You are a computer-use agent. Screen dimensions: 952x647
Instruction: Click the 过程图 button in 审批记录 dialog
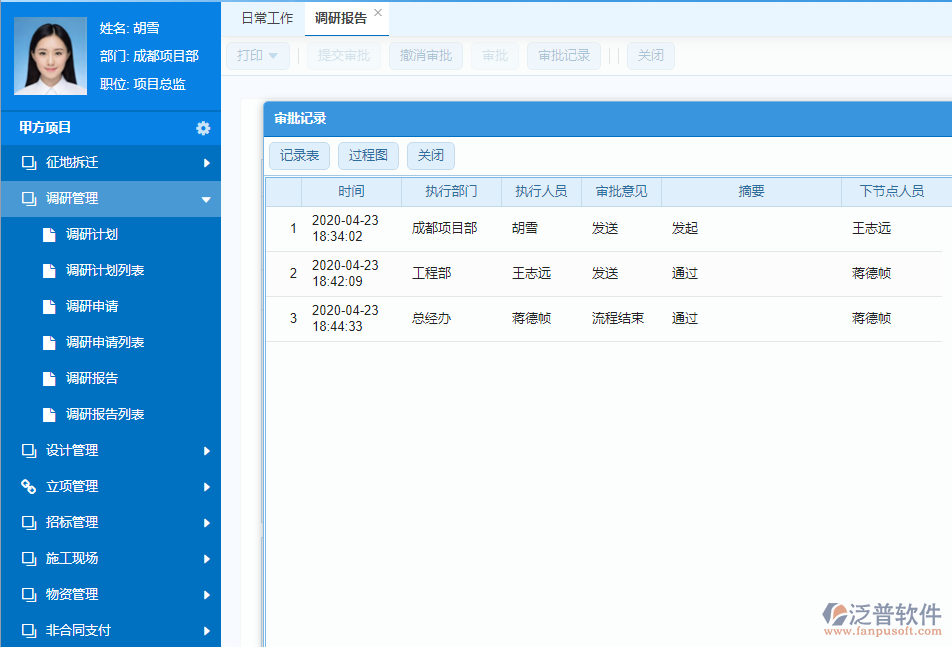[368, 155]
